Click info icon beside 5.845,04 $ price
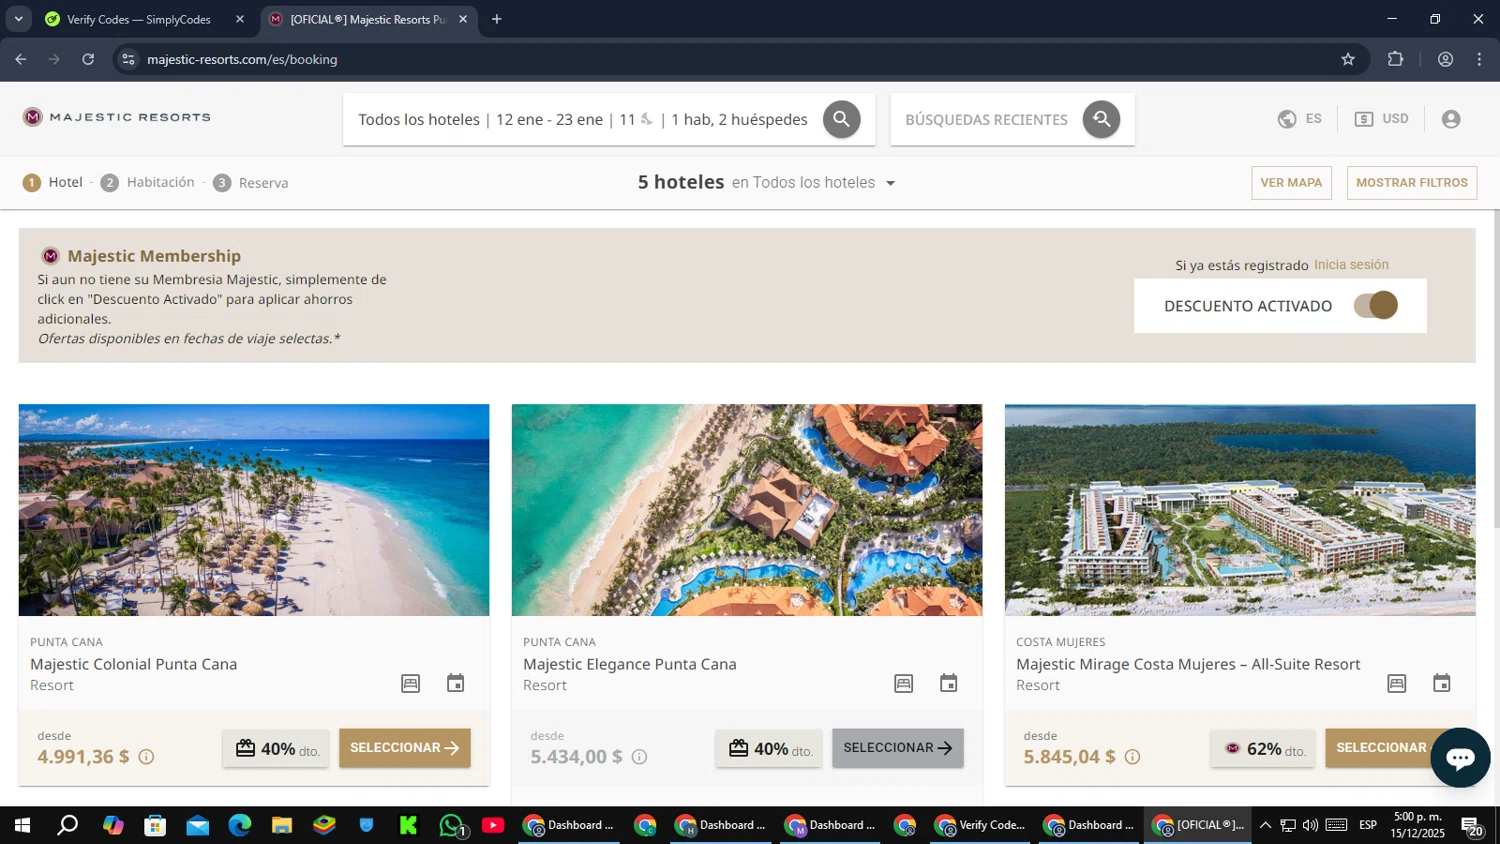Viewport: 1500px width, 844px height. (x=1132, y=757)
